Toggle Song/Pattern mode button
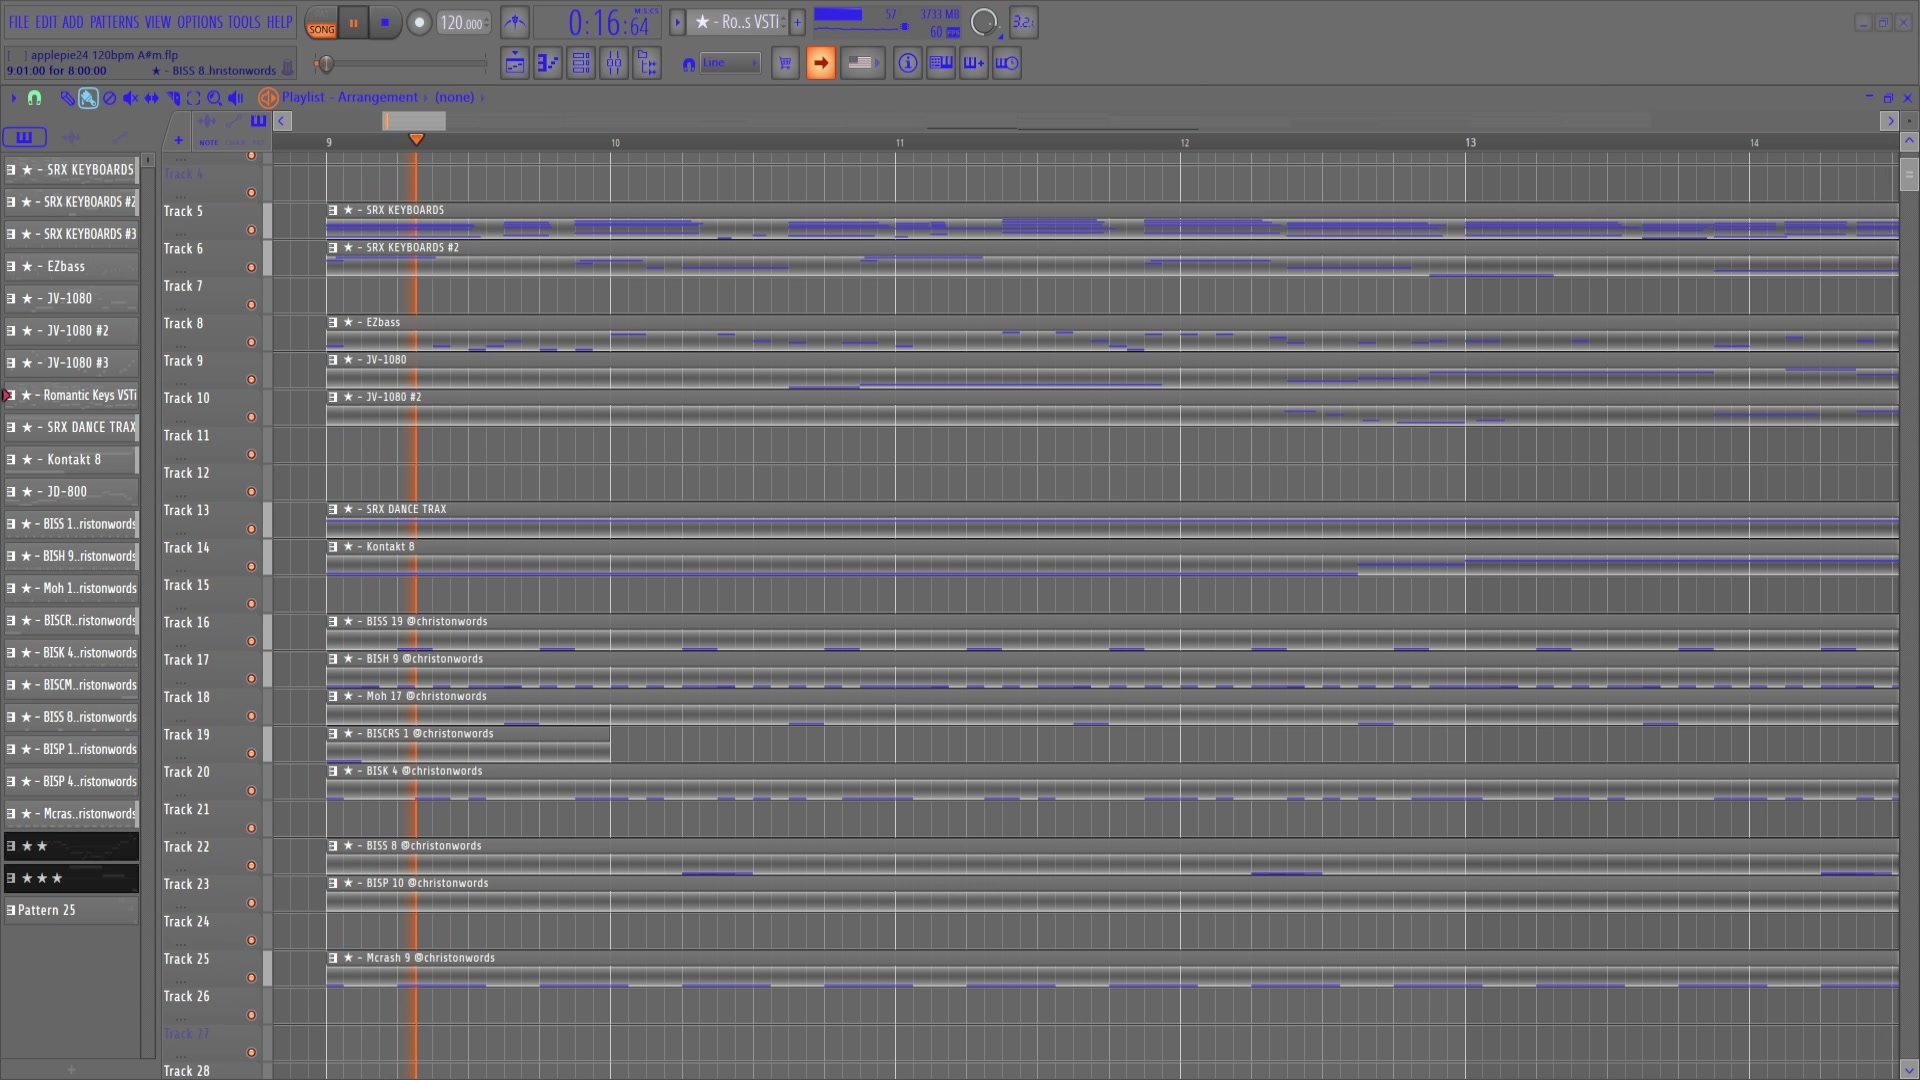Image resolution: width=1920 pixels, height=1080 pixels. (321, 22)
